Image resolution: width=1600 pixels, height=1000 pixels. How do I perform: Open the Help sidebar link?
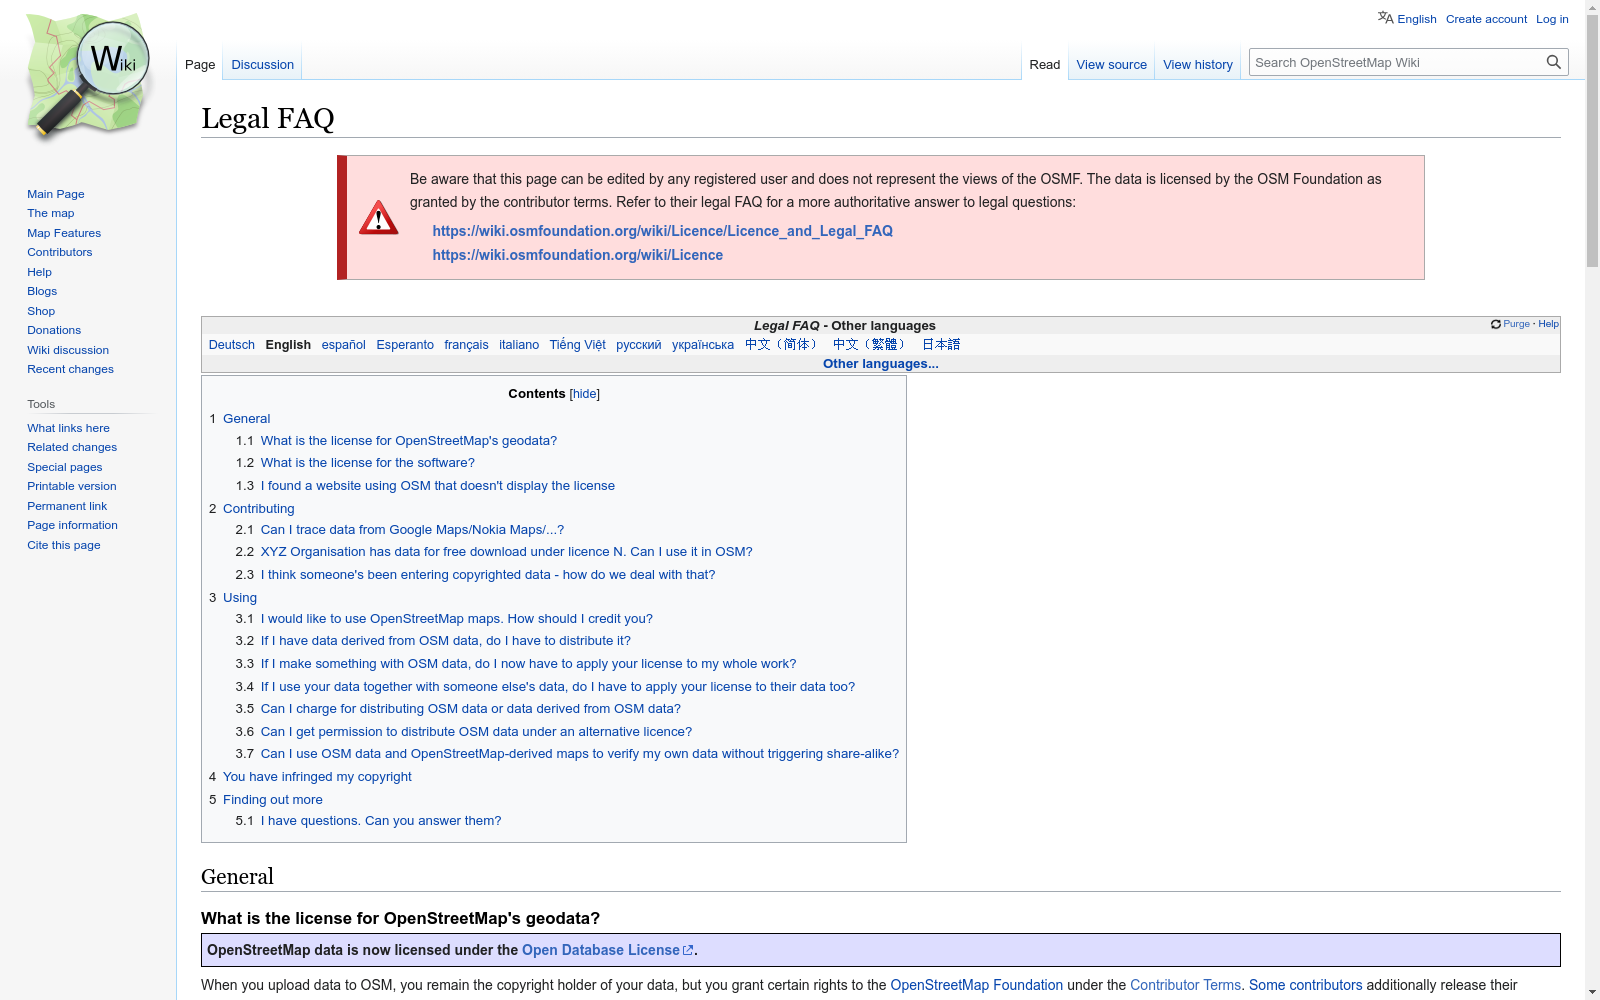click(39, 272)
